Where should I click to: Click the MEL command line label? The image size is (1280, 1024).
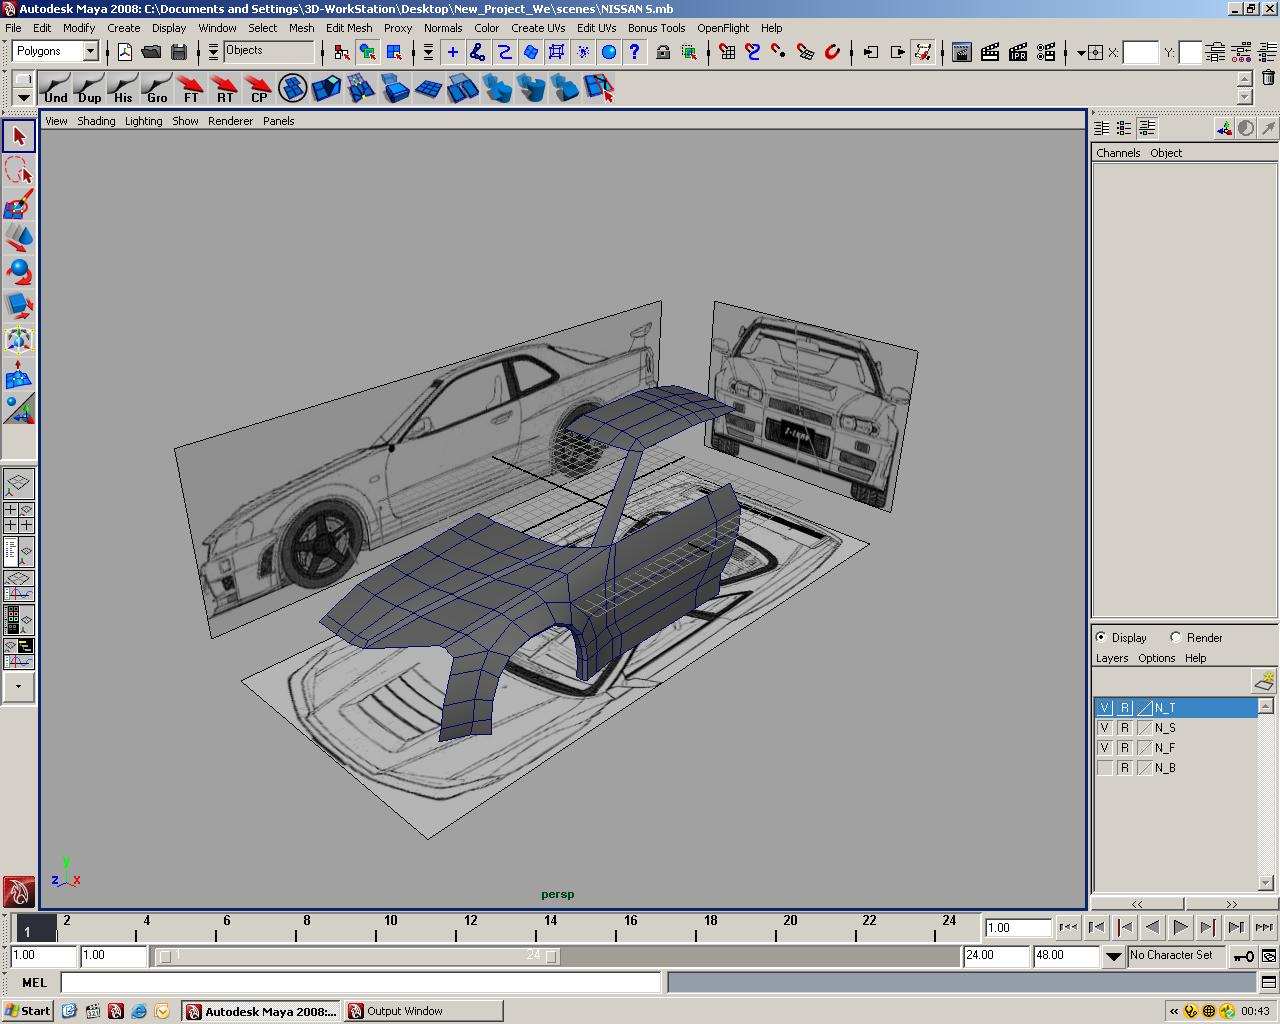tap(34, 983)
